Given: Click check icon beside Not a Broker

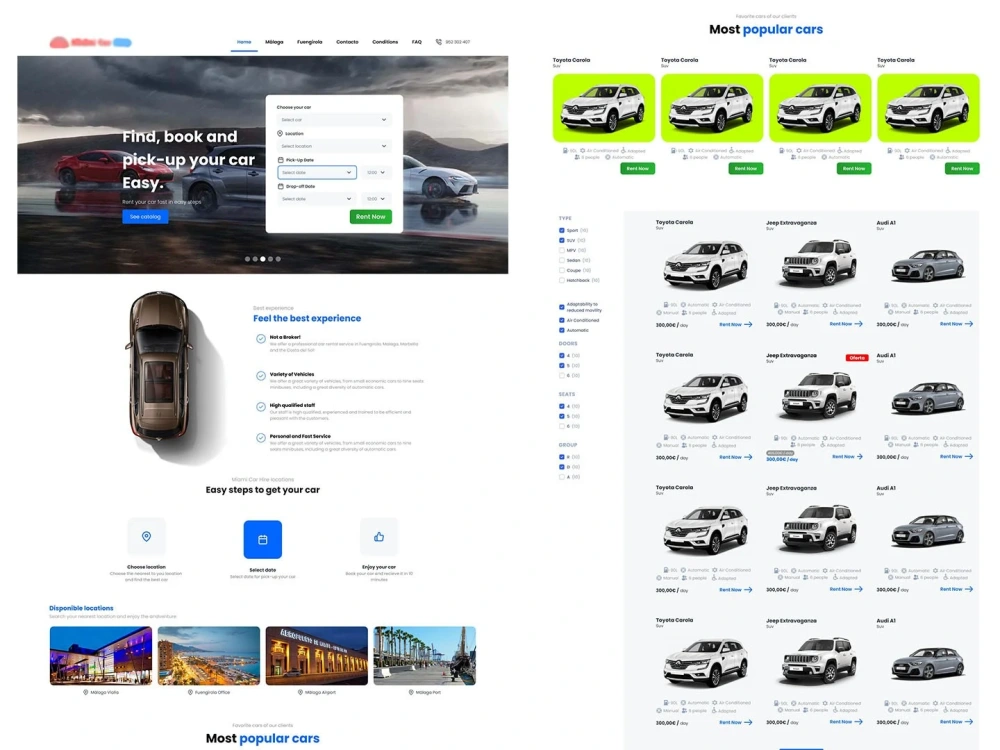Looking at the screenshot, I should coord(261,339).
